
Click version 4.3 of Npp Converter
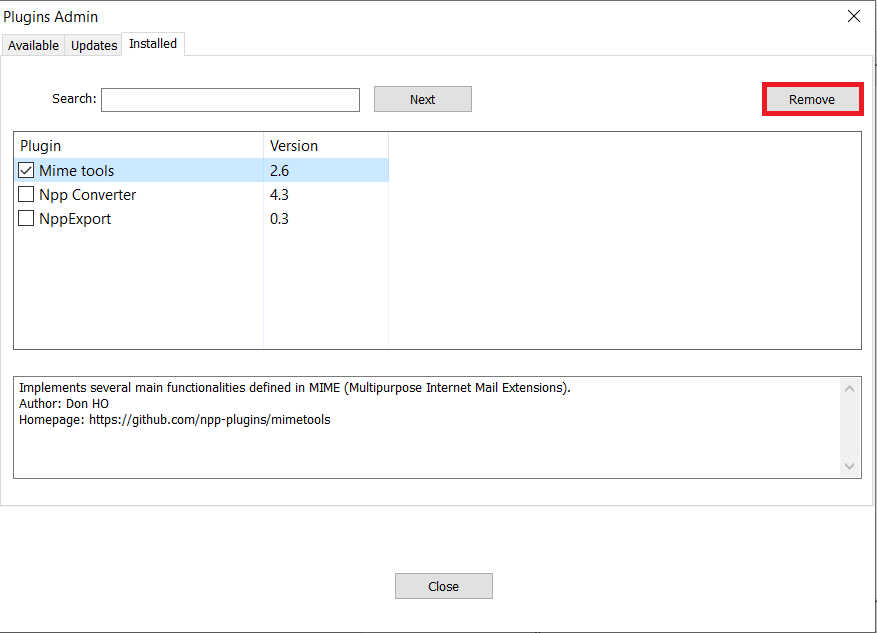[x=279, y=195]
